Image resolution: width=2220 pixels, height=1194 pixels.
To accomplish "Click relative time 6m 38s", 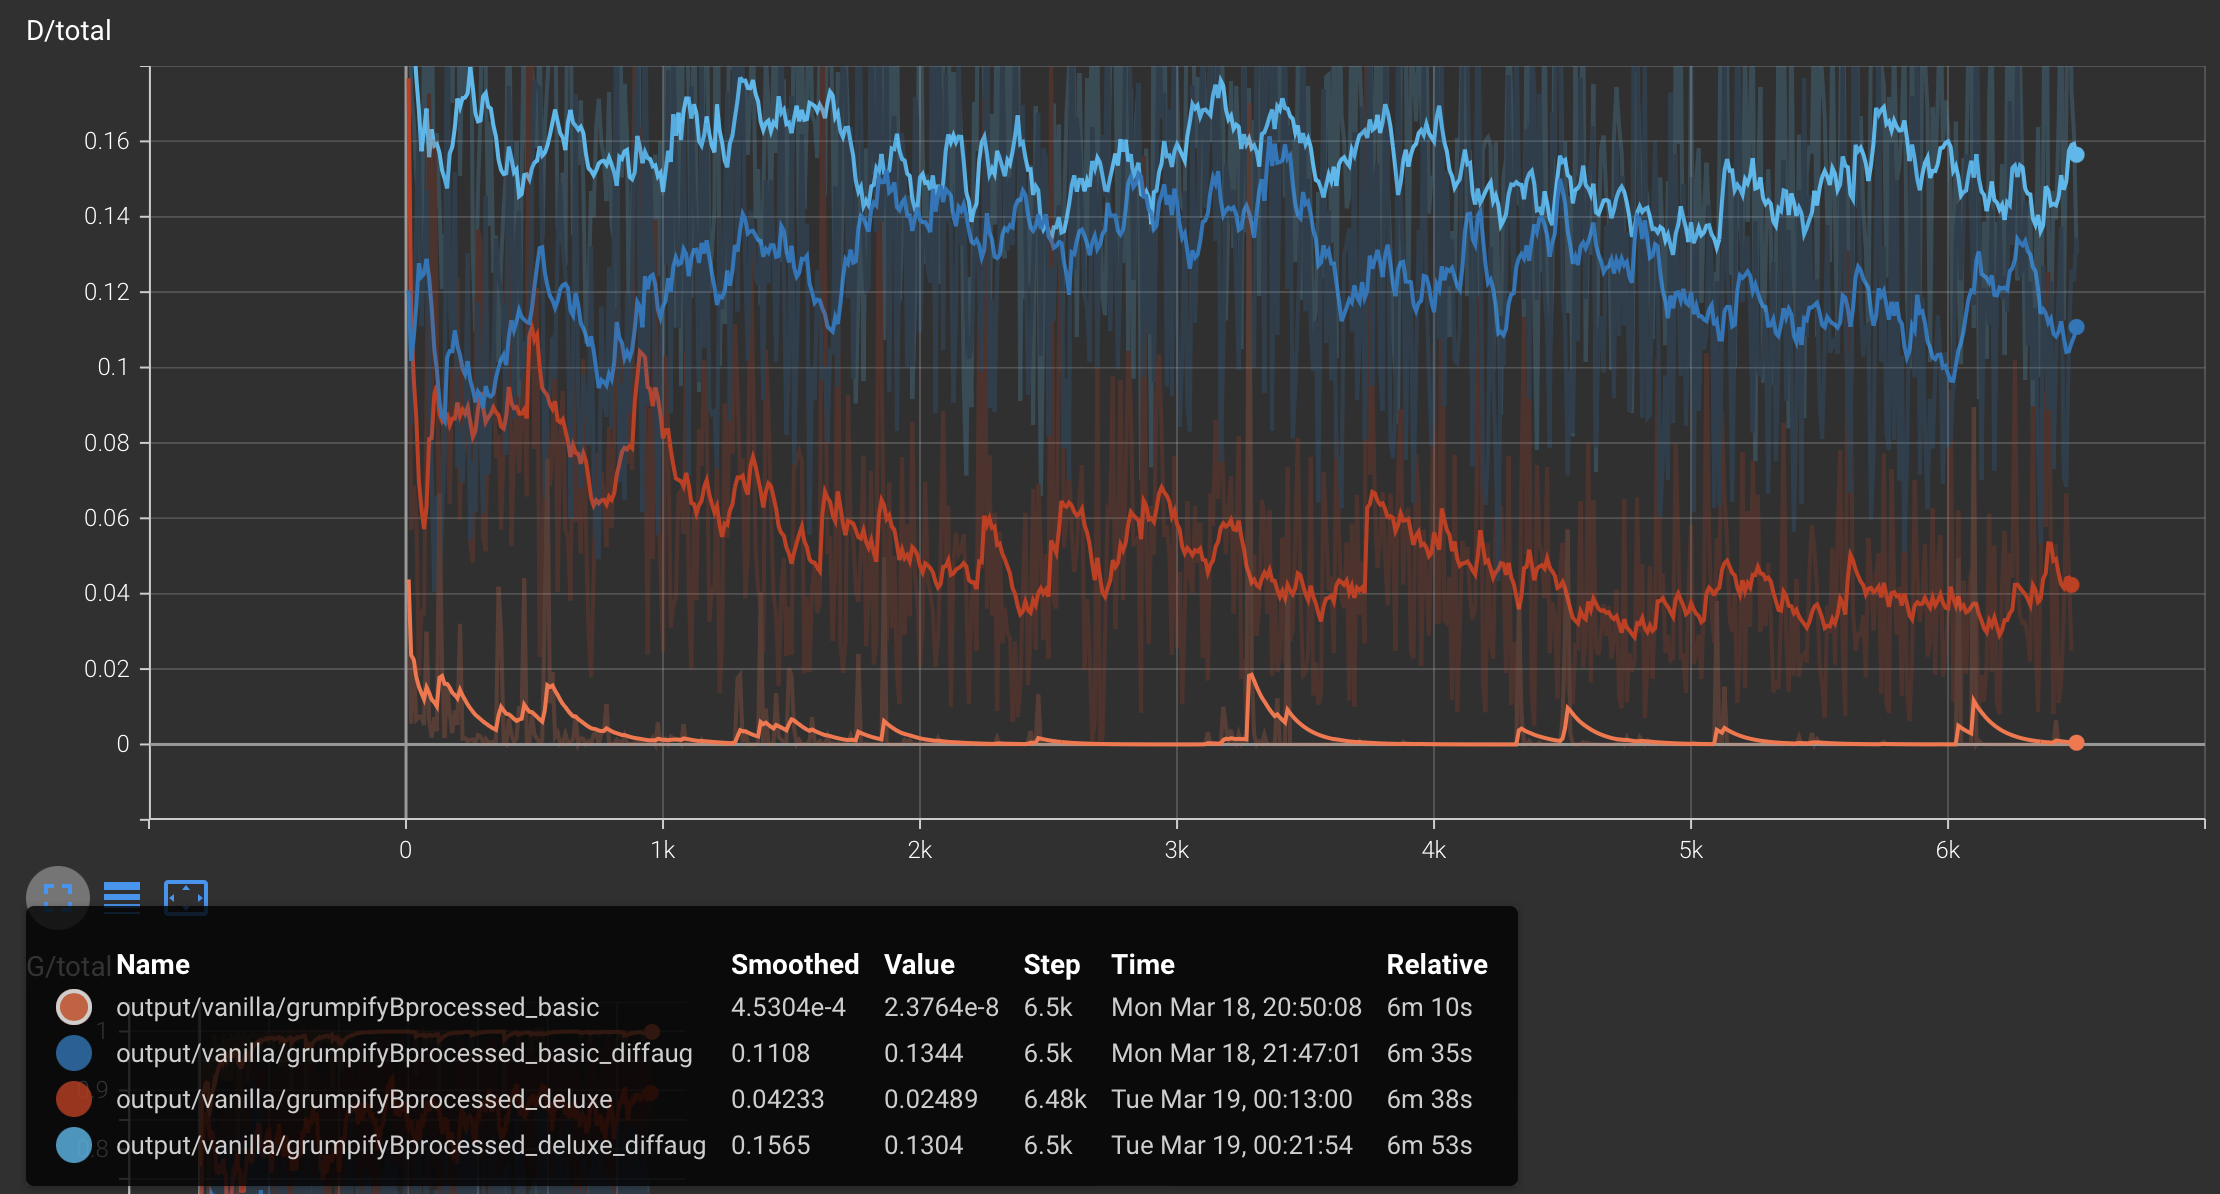I will click(x=1429, y=1099).
